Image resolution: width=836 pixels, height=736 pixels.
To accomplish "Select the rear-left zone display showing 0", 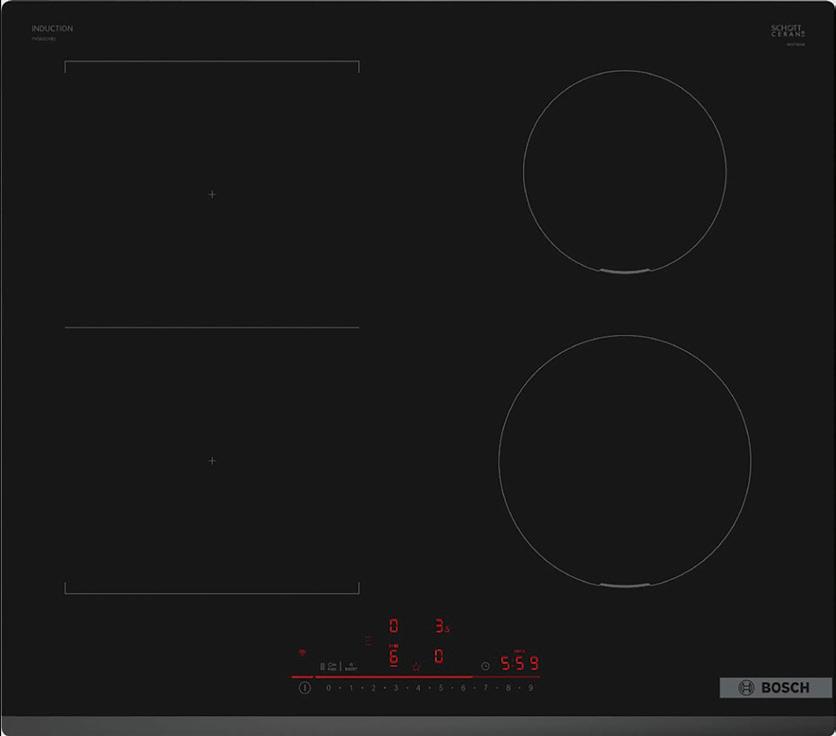I will [393, 626].
